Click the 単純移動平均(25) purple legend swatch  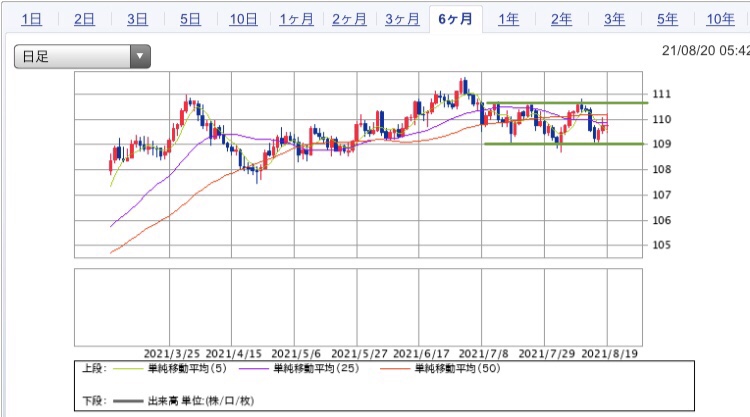253,369
